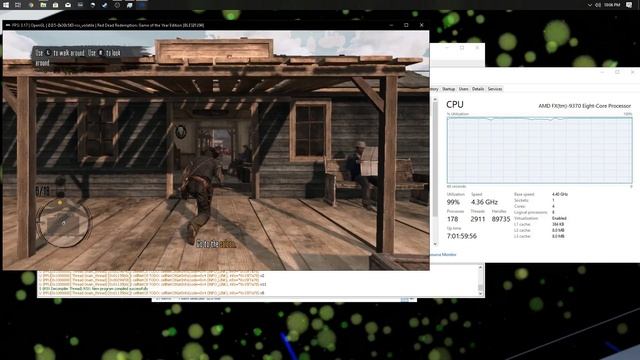Close the Red Dead Redemption emulator window
The image size is (640, 360).
tap(422, 25)
